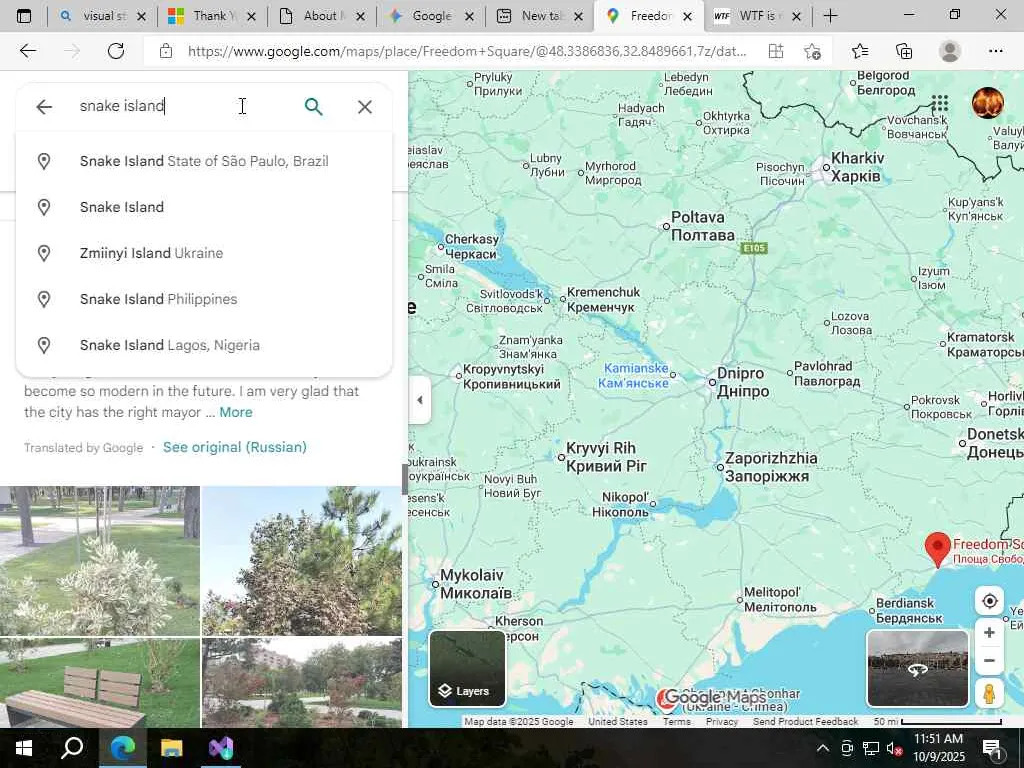This screenshot has width=1024, height=768.
Task: Switch to the WTF is tab
Action: (758, 16)
